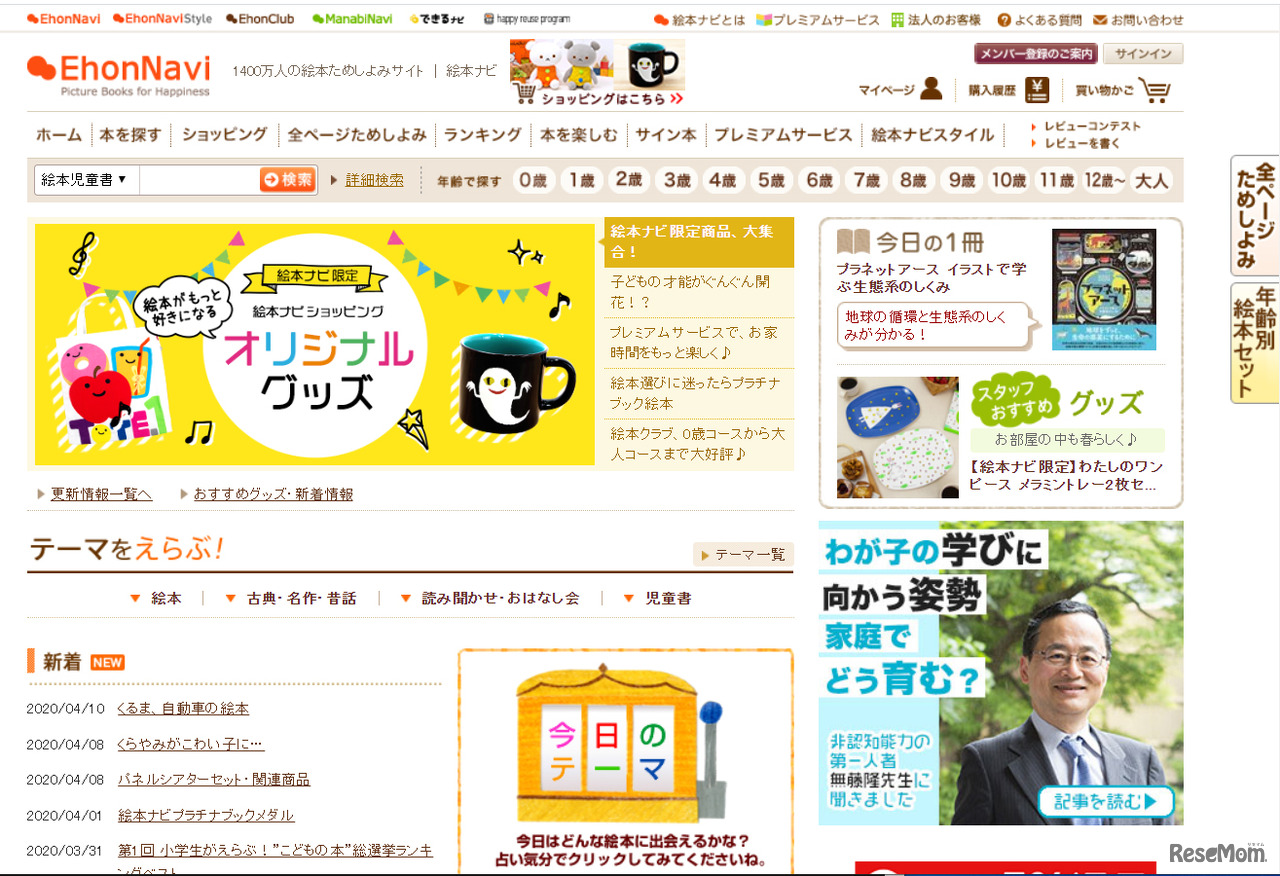Click プラネットアース book cover thumbnail

pyautogui.click(x=1104, y=289)
